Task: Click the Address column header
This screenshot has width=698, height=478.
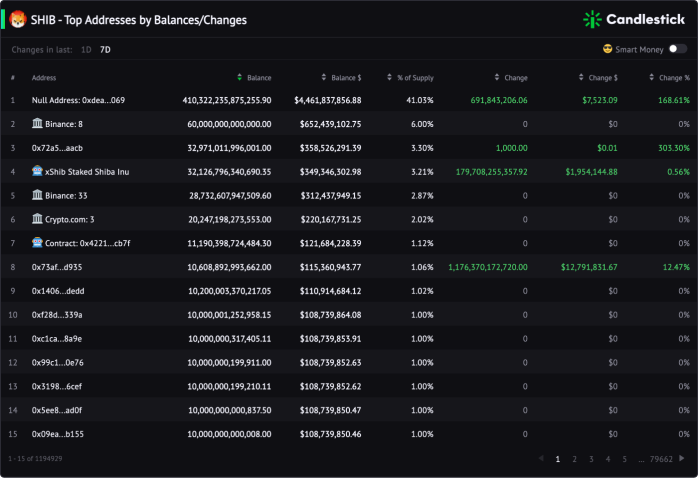Action: pyautogui.click(x=44, y=77)
